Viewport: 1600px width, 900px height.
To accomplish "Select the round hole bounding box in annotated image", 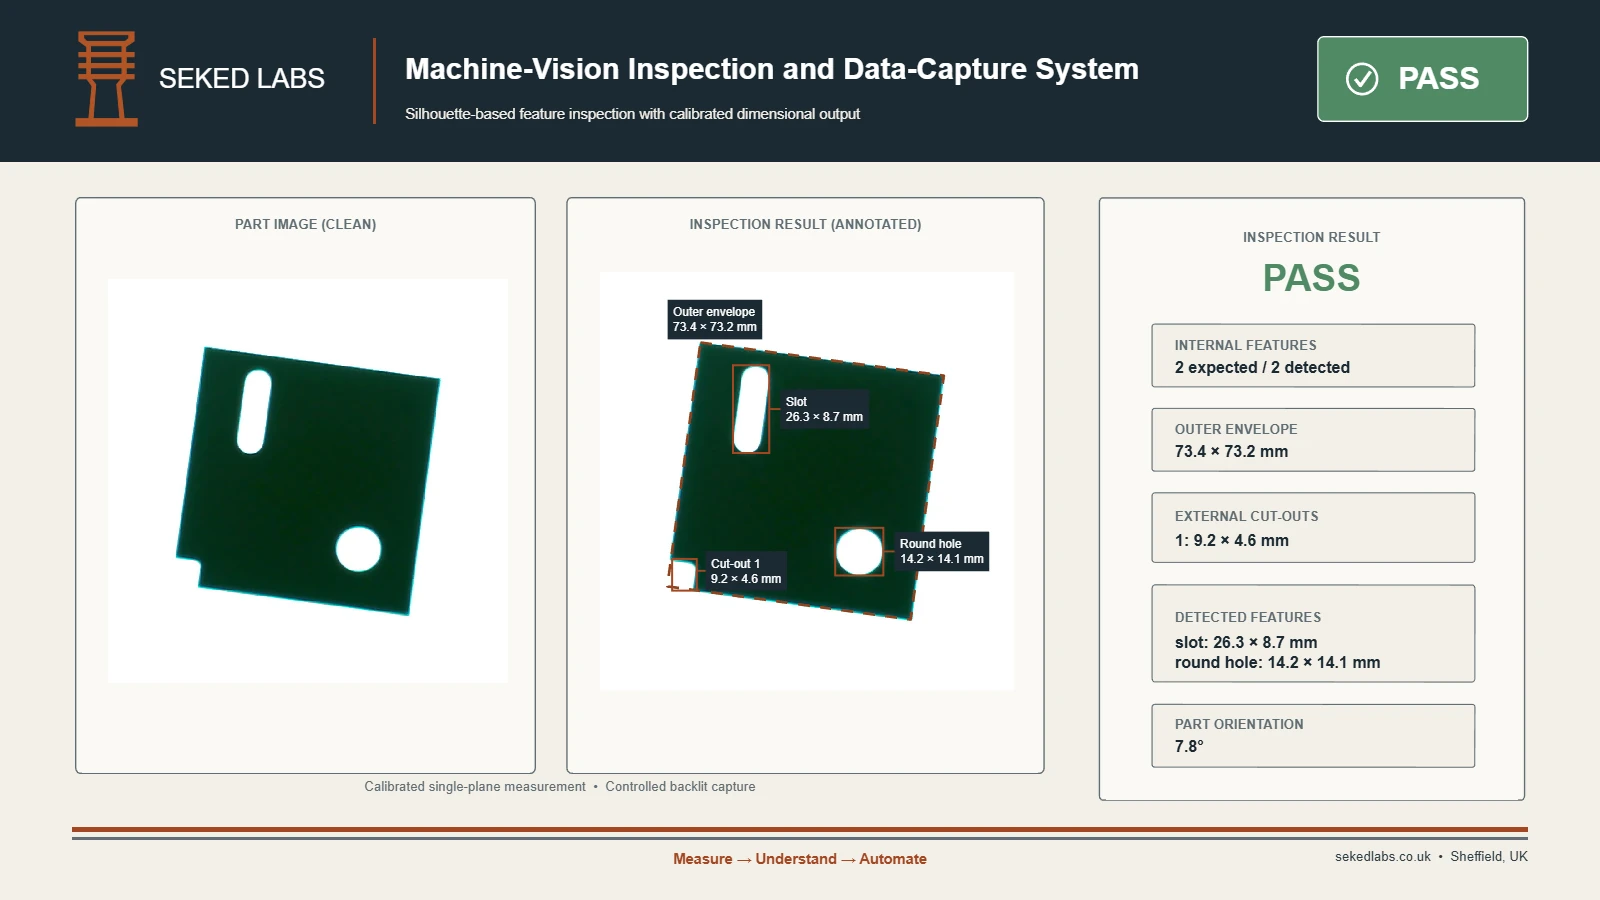I will pos(859,551).
